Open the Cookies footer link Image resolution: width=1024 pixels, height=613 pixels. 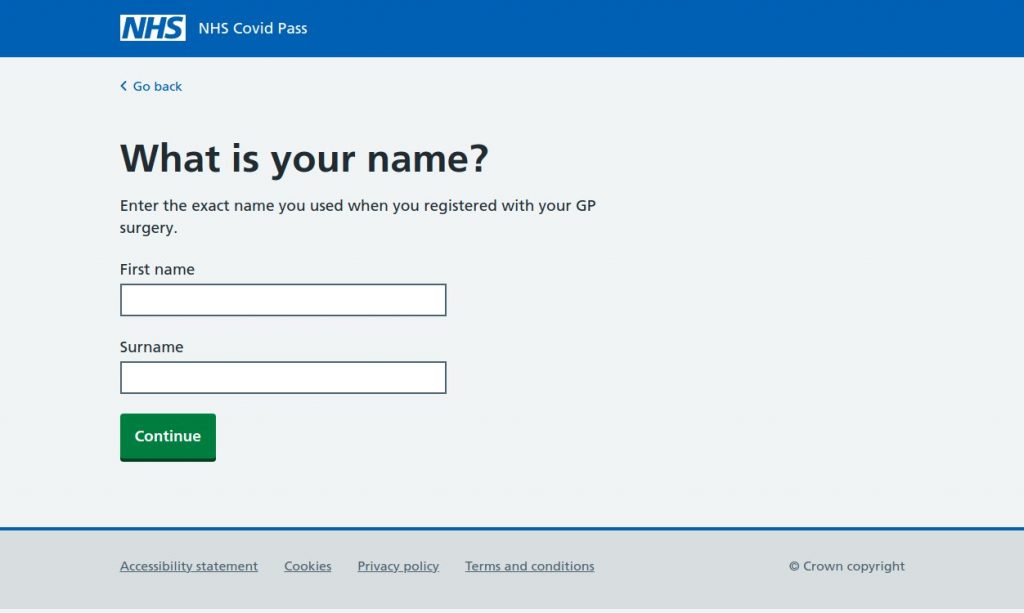[x=308, y=566]
